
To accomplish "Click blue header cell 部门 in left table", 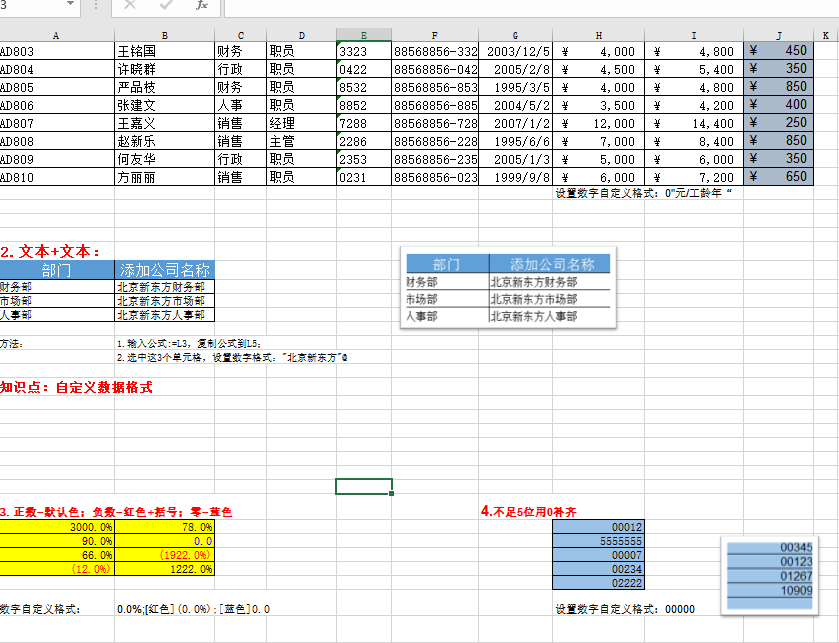I will click(57, 270).
